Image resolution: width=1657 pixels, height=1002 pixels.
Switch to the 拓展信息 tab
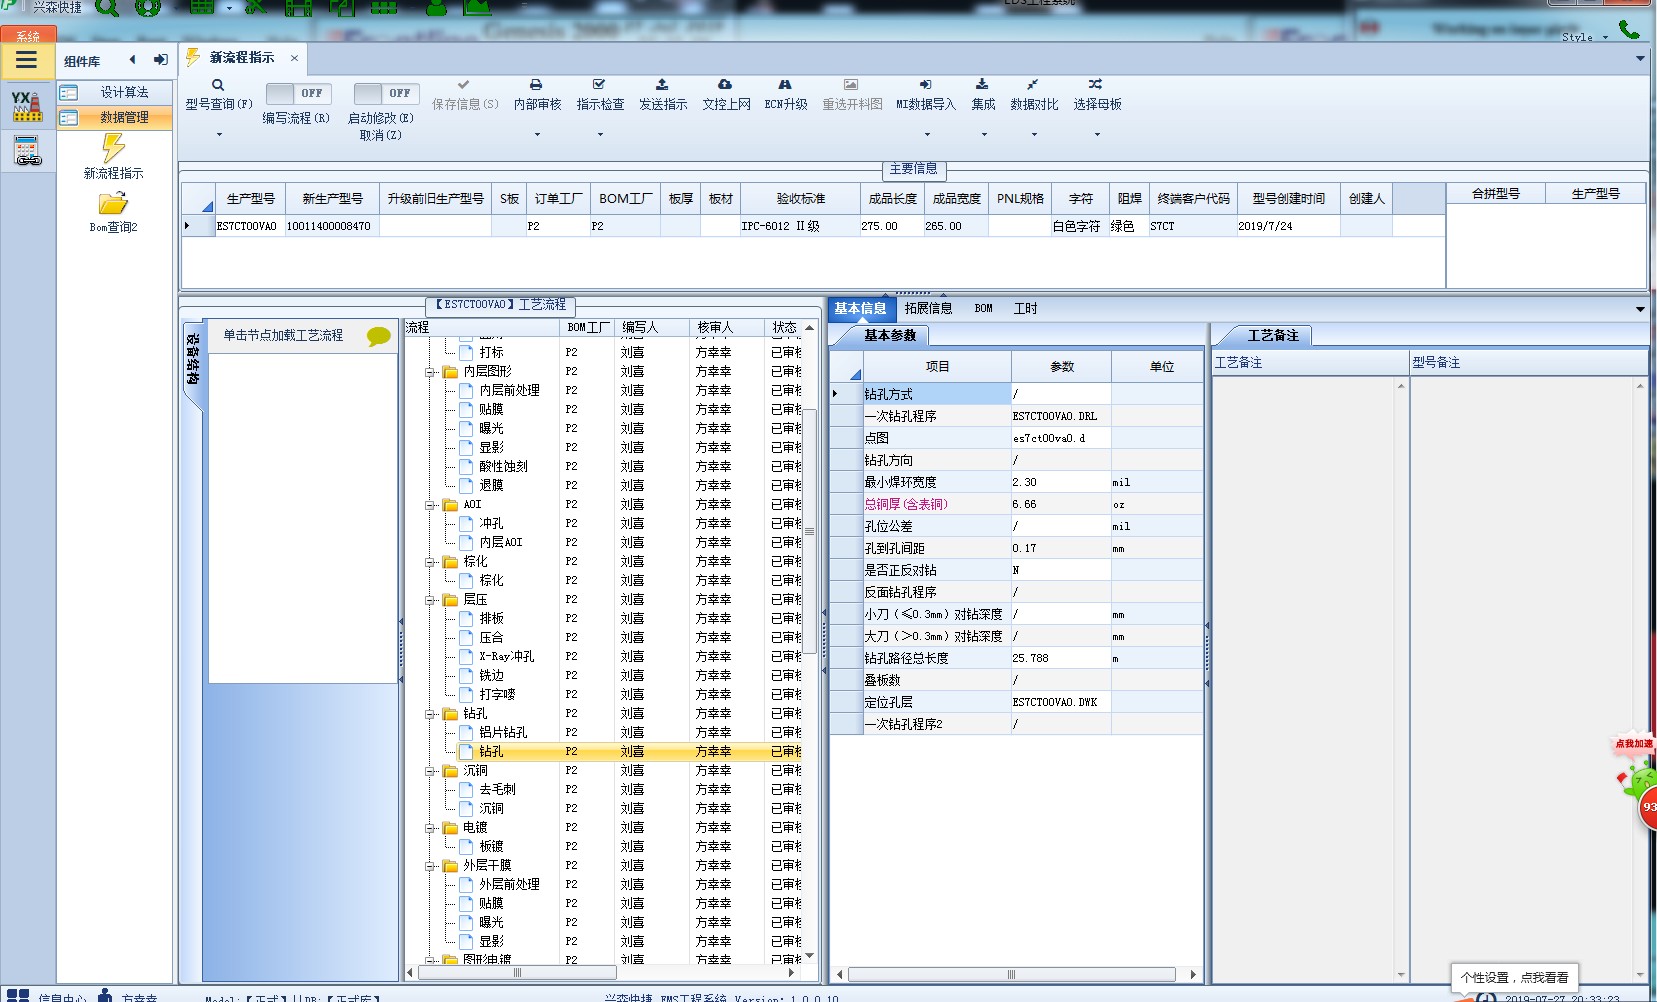928,309
